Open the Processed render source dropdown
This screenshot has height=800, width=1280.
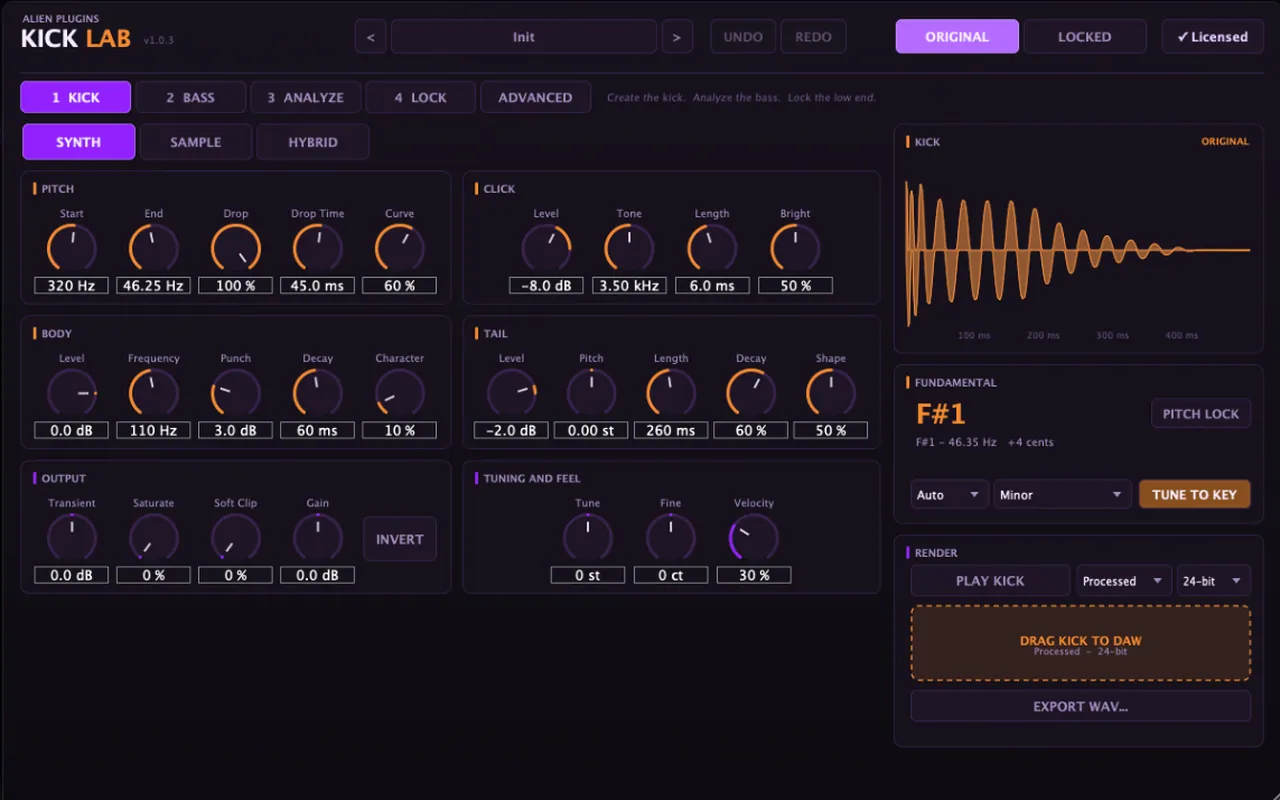(x=1124, y=581)
